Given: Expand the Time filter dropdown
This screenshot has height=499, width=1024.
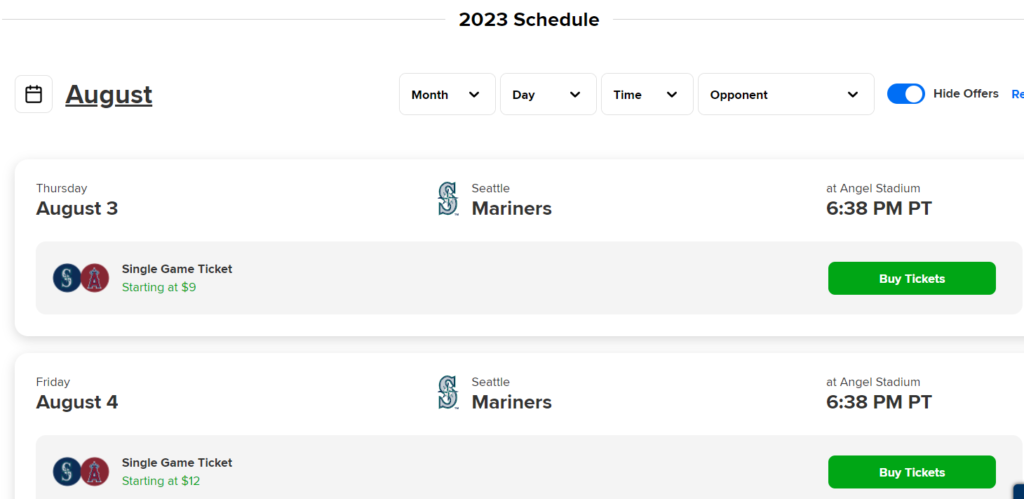Looking at the screenshot, I should (x=646, y=95).
